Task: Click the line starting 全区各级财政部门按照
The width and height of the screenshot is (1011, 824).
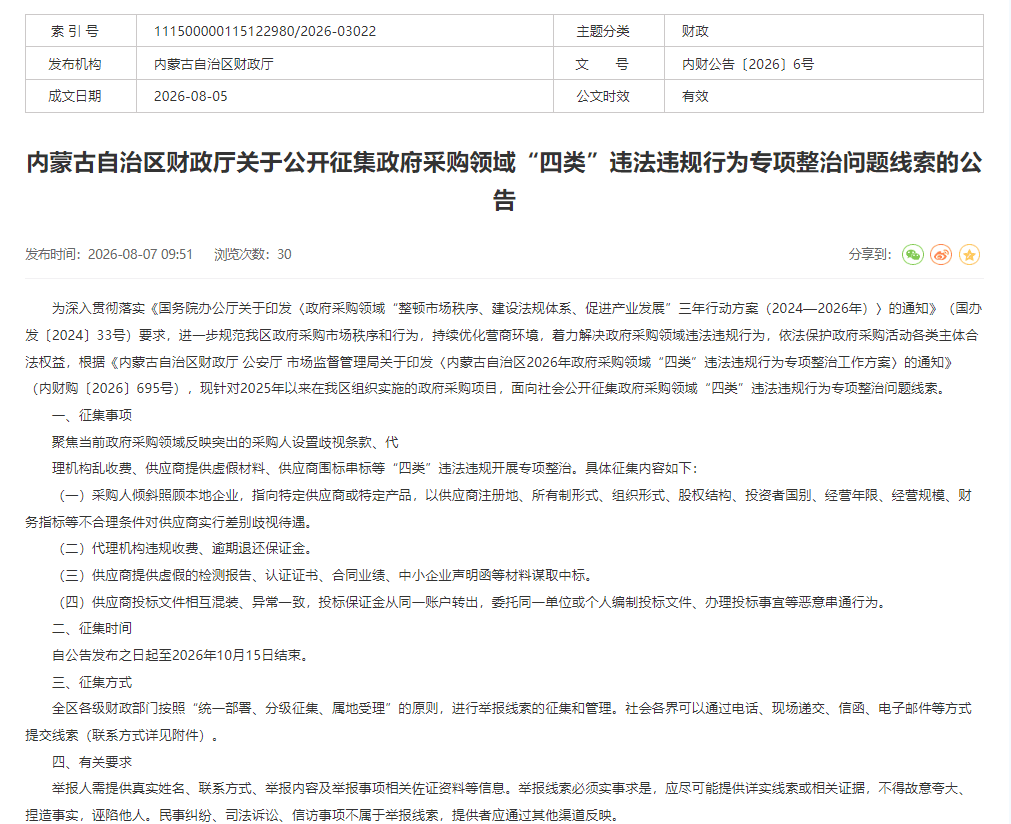Action: 512,709
